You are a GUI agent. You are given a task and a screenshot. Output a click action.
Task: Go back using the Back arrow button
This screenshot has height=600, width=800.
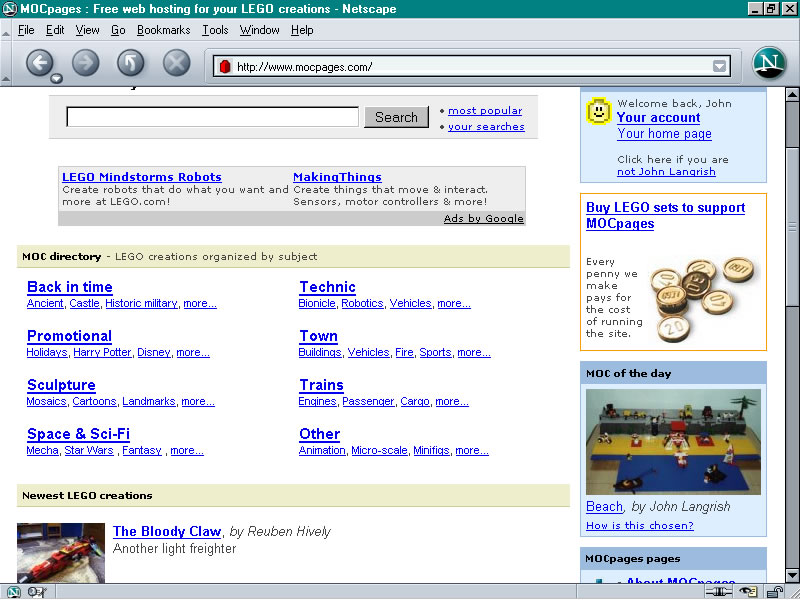tap(39, 63)
